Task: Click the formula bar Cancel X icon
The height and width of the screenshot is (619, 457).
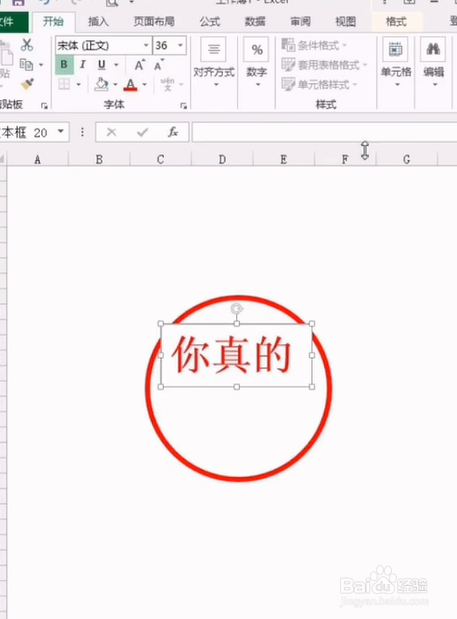Action: pyautogui.click(x=112, y=132)
